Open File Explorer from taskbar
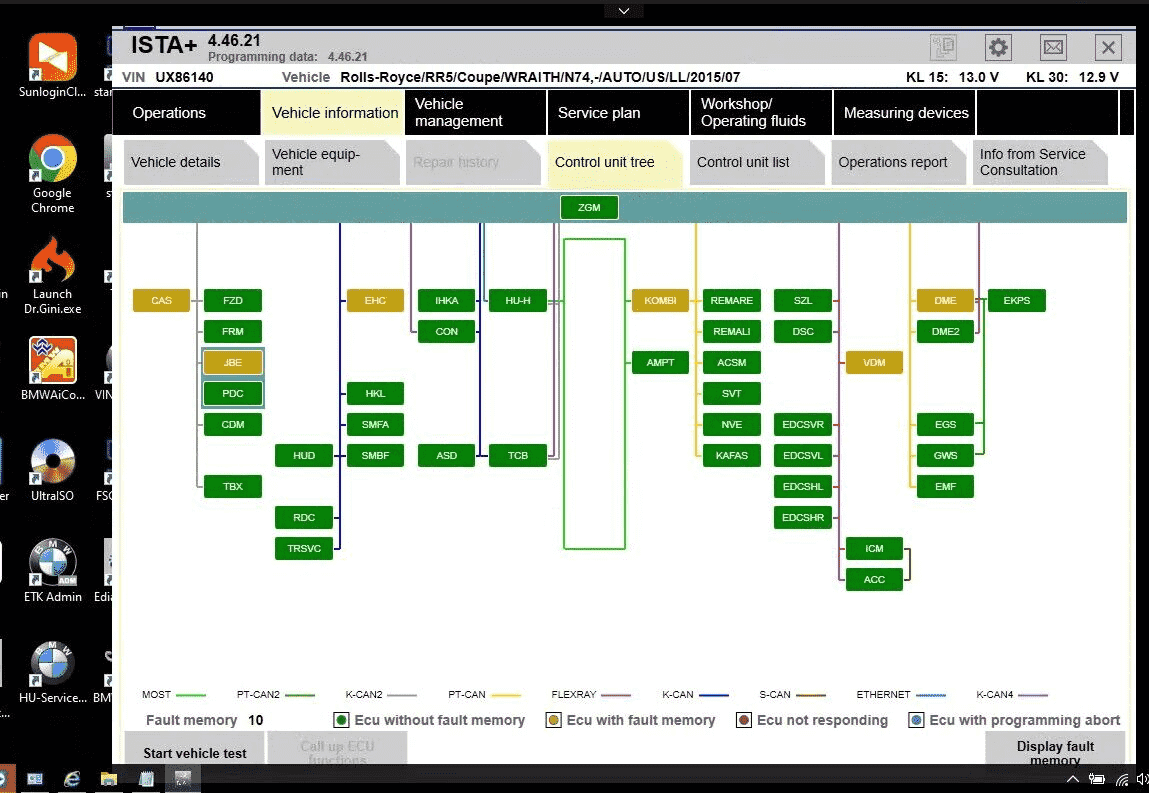The height and width of the screenshot is (793, 1149). (x=108, y=778)
